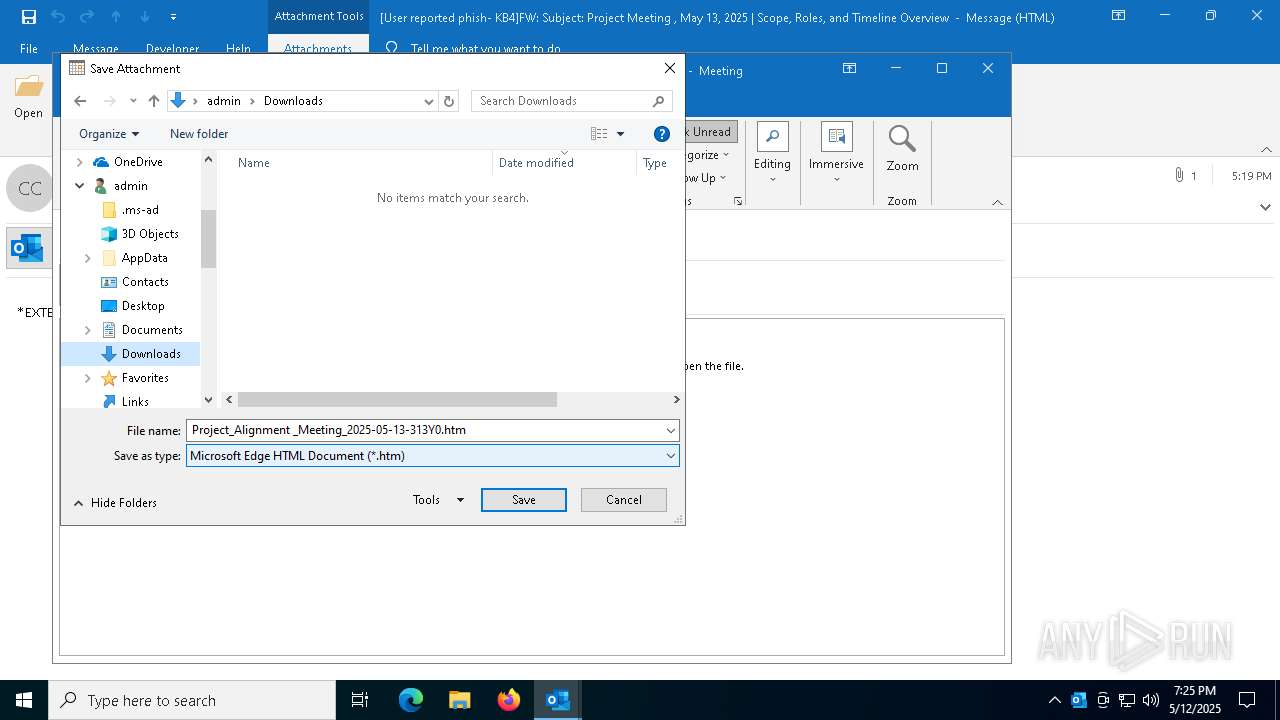Click the Save icon in Outlook title bar
The width and height of the screenshot is (1280, 720).
(x=29, y=17)
